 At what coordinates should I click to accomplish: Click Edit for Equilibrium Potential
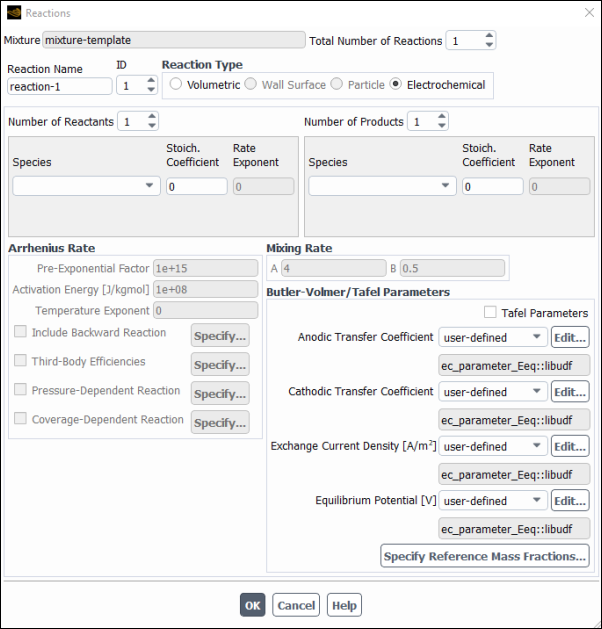(x=570, y=501)
